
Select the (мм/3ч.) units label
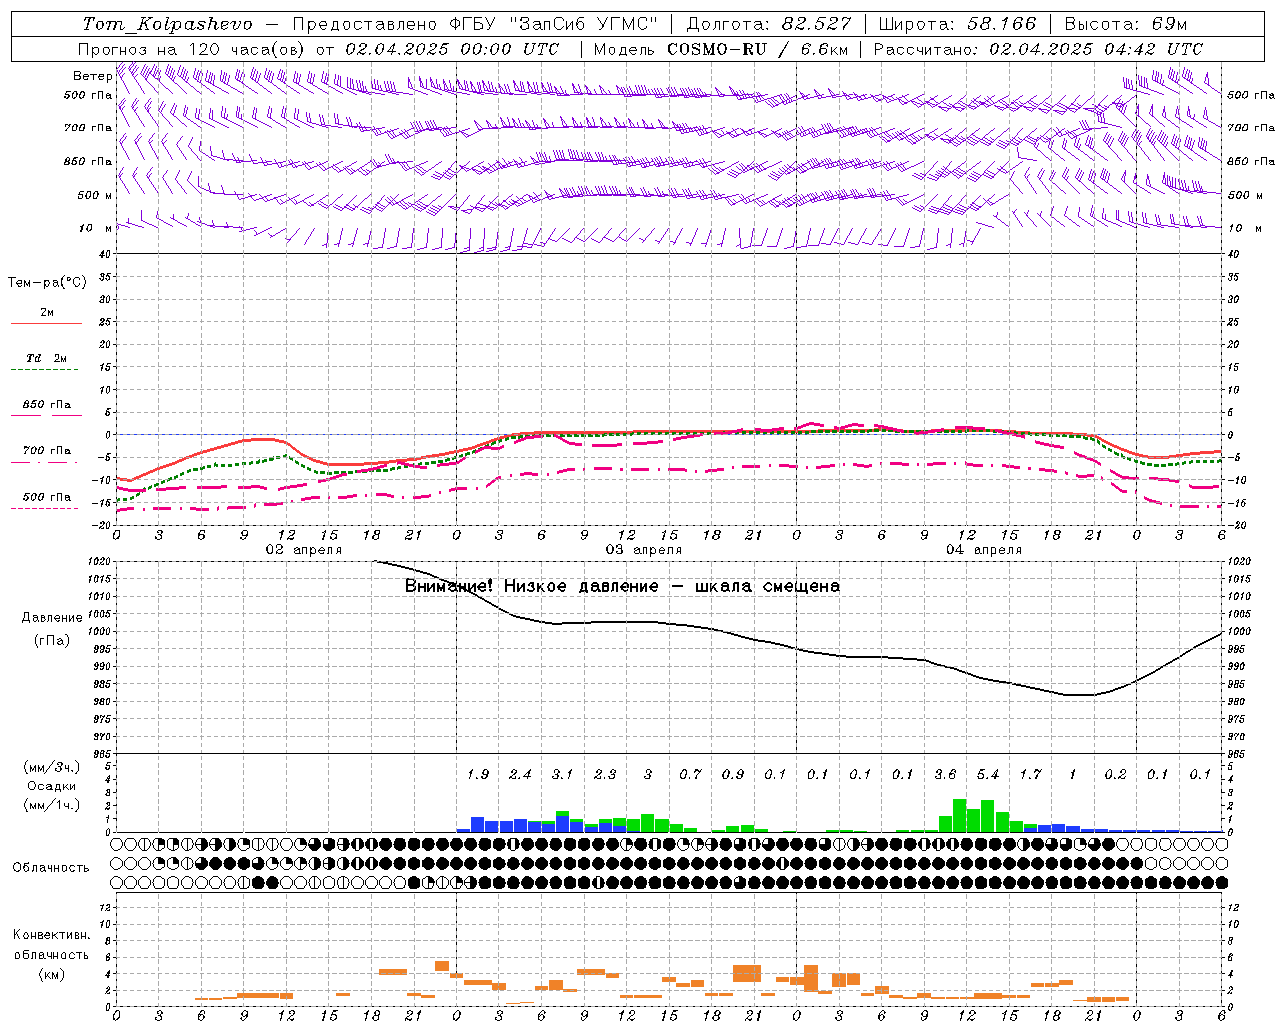coord(52,767)
